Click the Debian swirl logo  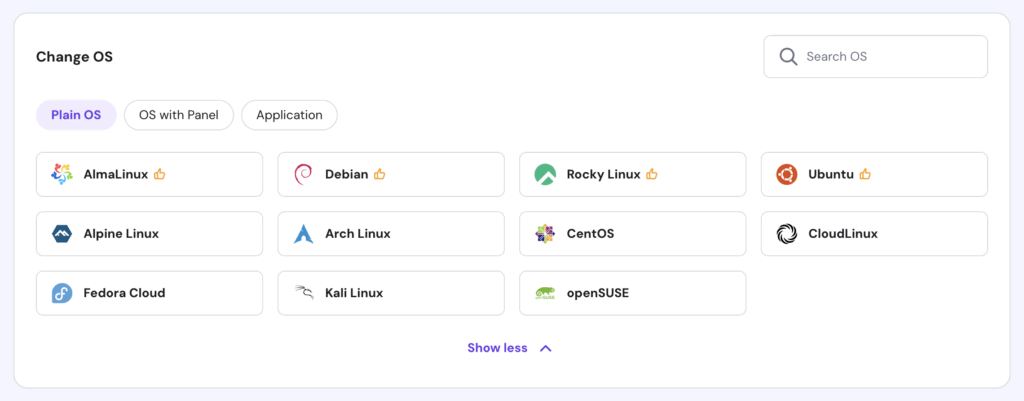(304, 174)
